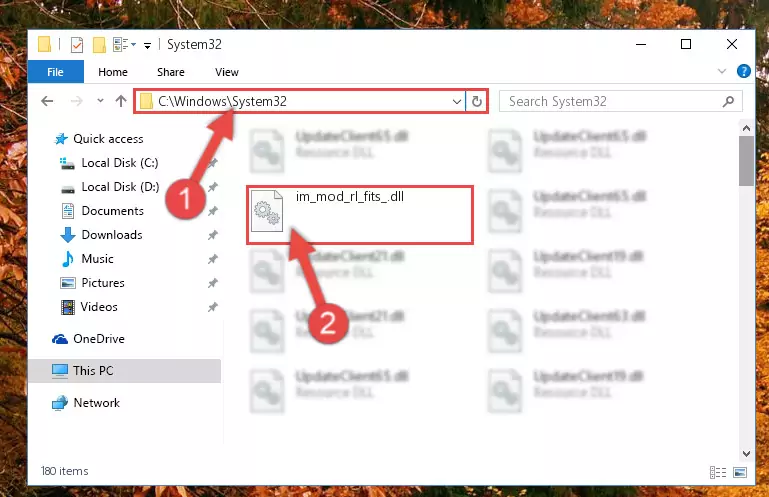Open recent locations dropdown arrow
The width and height of the screenshot is (769, 497).
click(x=100, y=101)
